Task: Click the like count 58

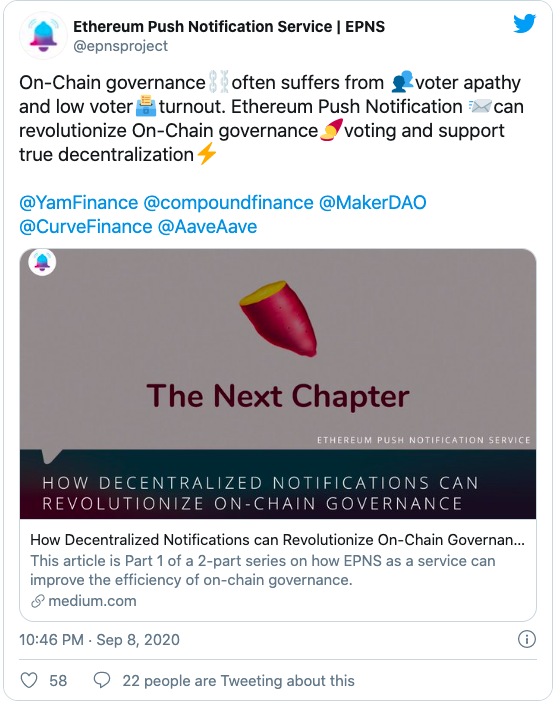Action: point(58,680)
